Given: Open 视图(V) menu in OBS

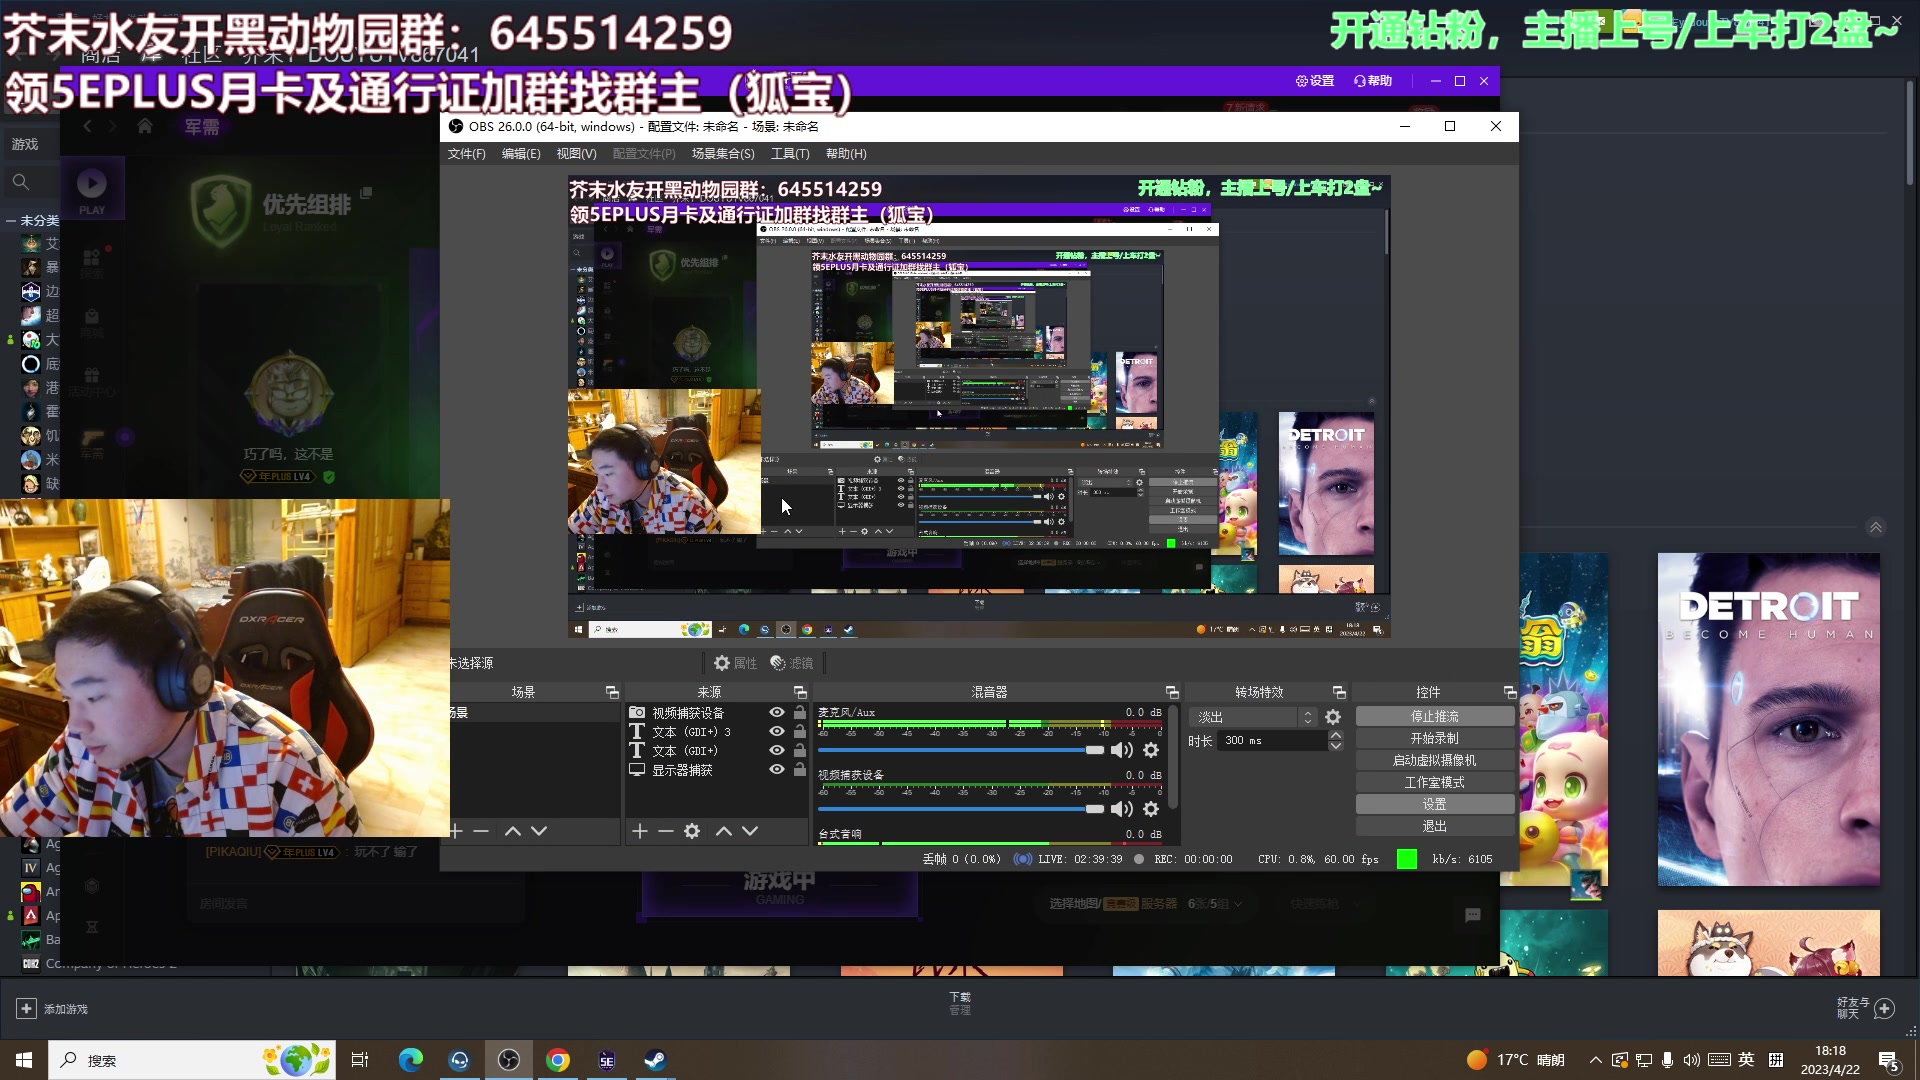Looking at the screenshot, I should [576, 154].
